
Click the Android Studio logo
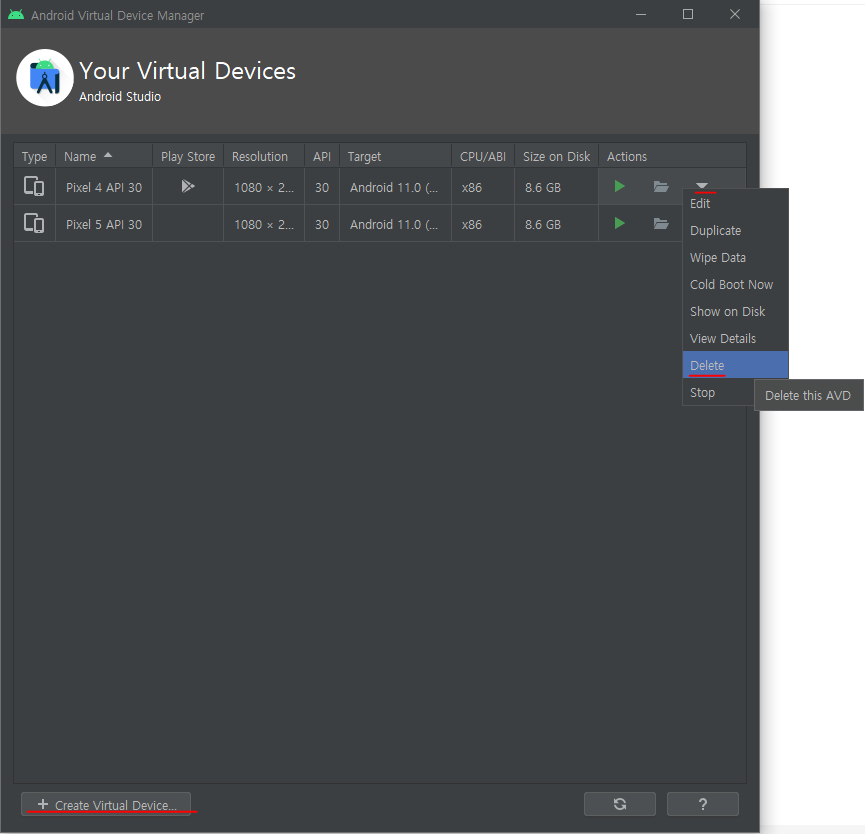(45, 78)
